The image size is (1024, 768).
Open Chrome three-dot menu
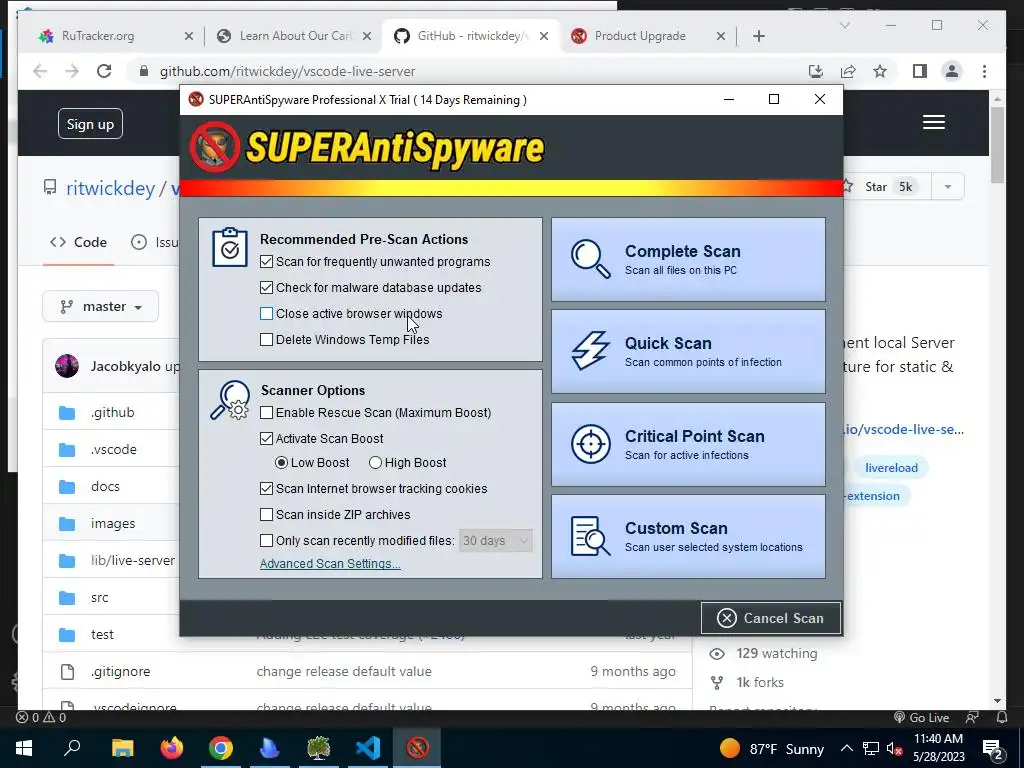984,71
